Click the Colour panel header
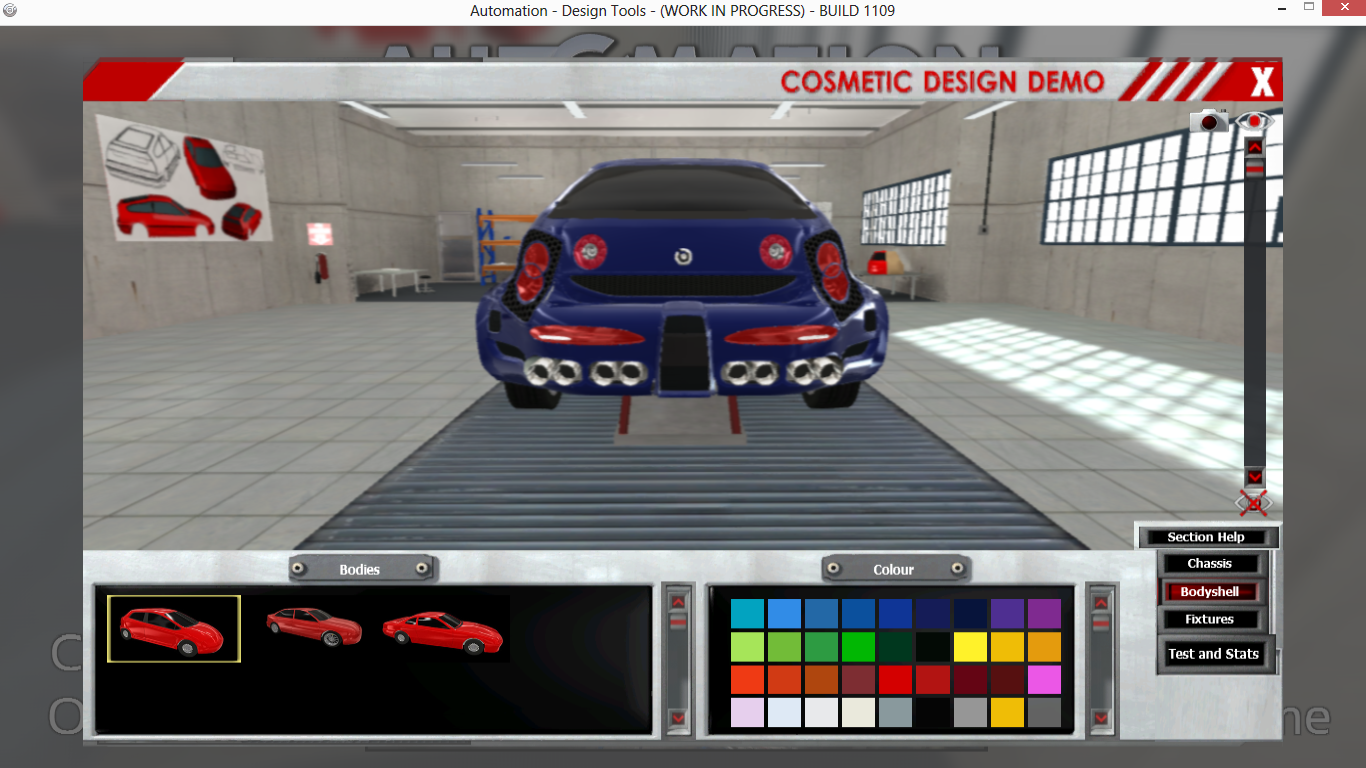This screenshot has height=768, width=1366. click(x=894, y=569)
